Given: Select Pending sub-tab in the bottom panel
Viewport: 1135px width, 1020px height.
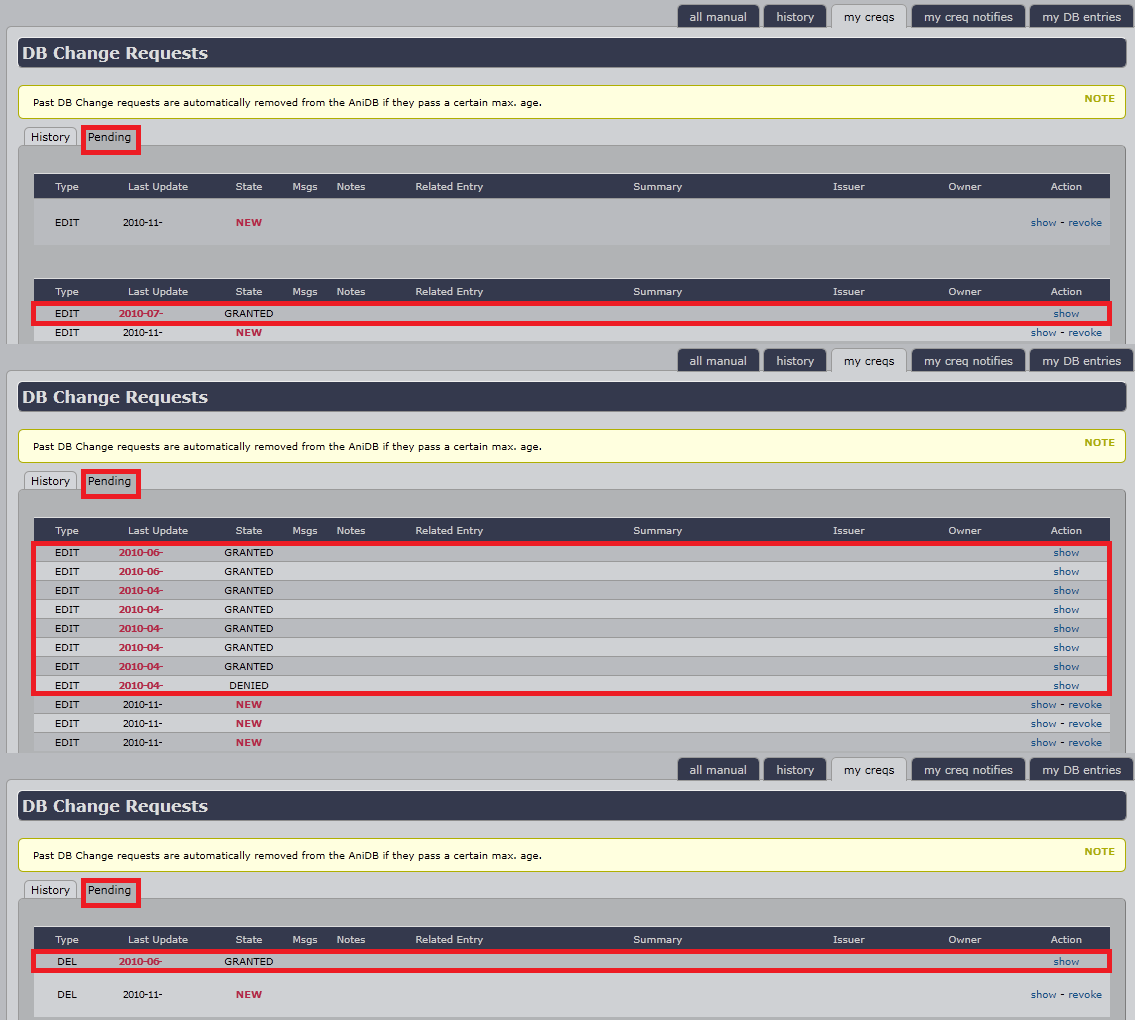Looking at the screenshot, I should pos(110,890).
